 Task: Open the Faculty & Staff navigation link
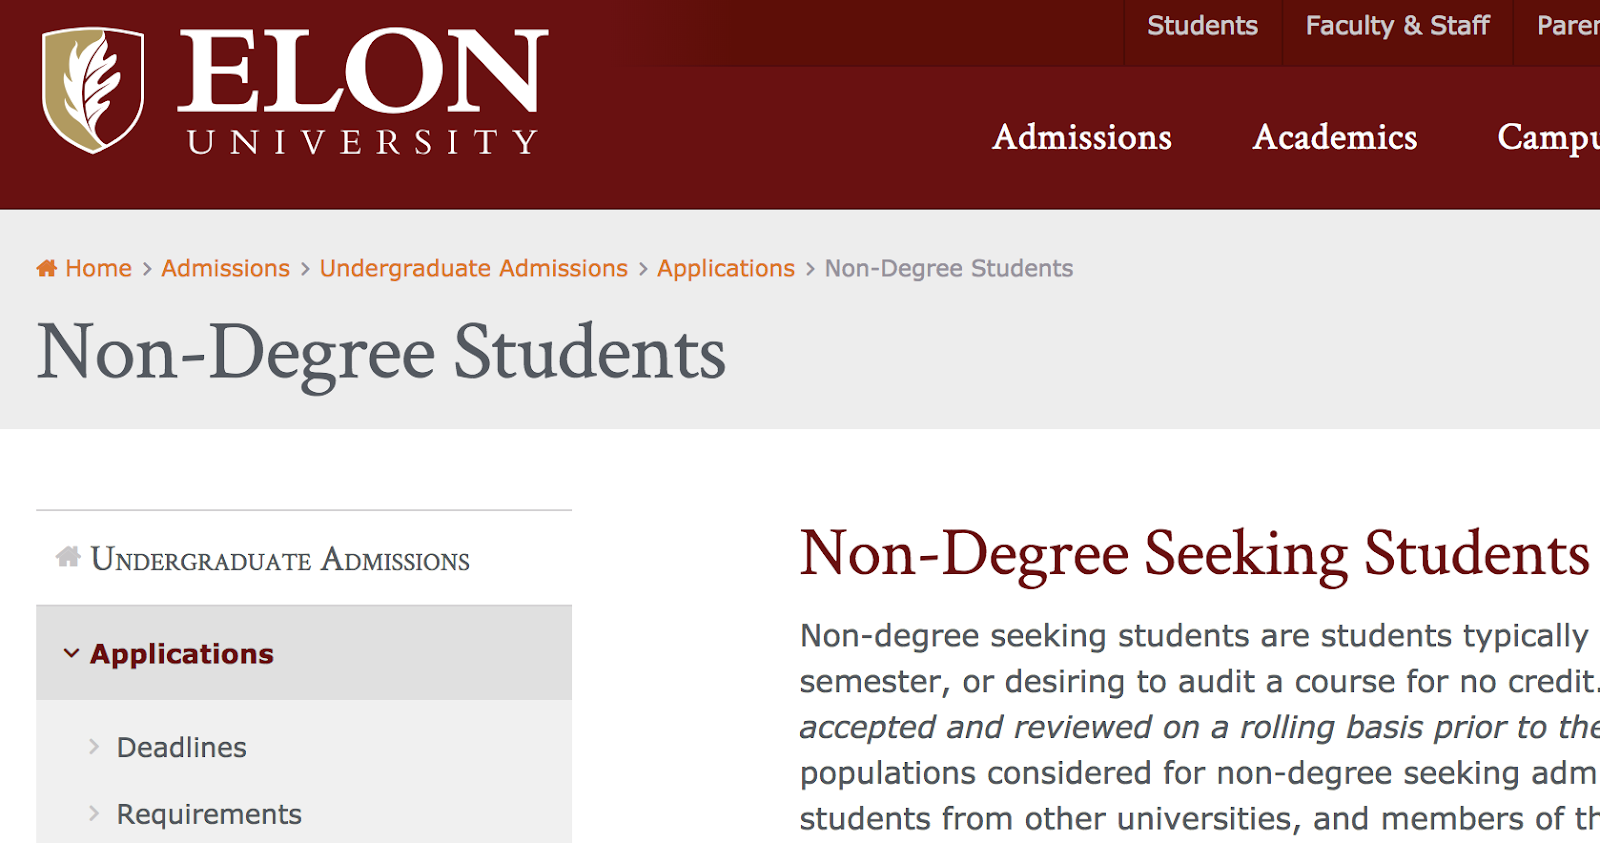(x=1397, y=26)
